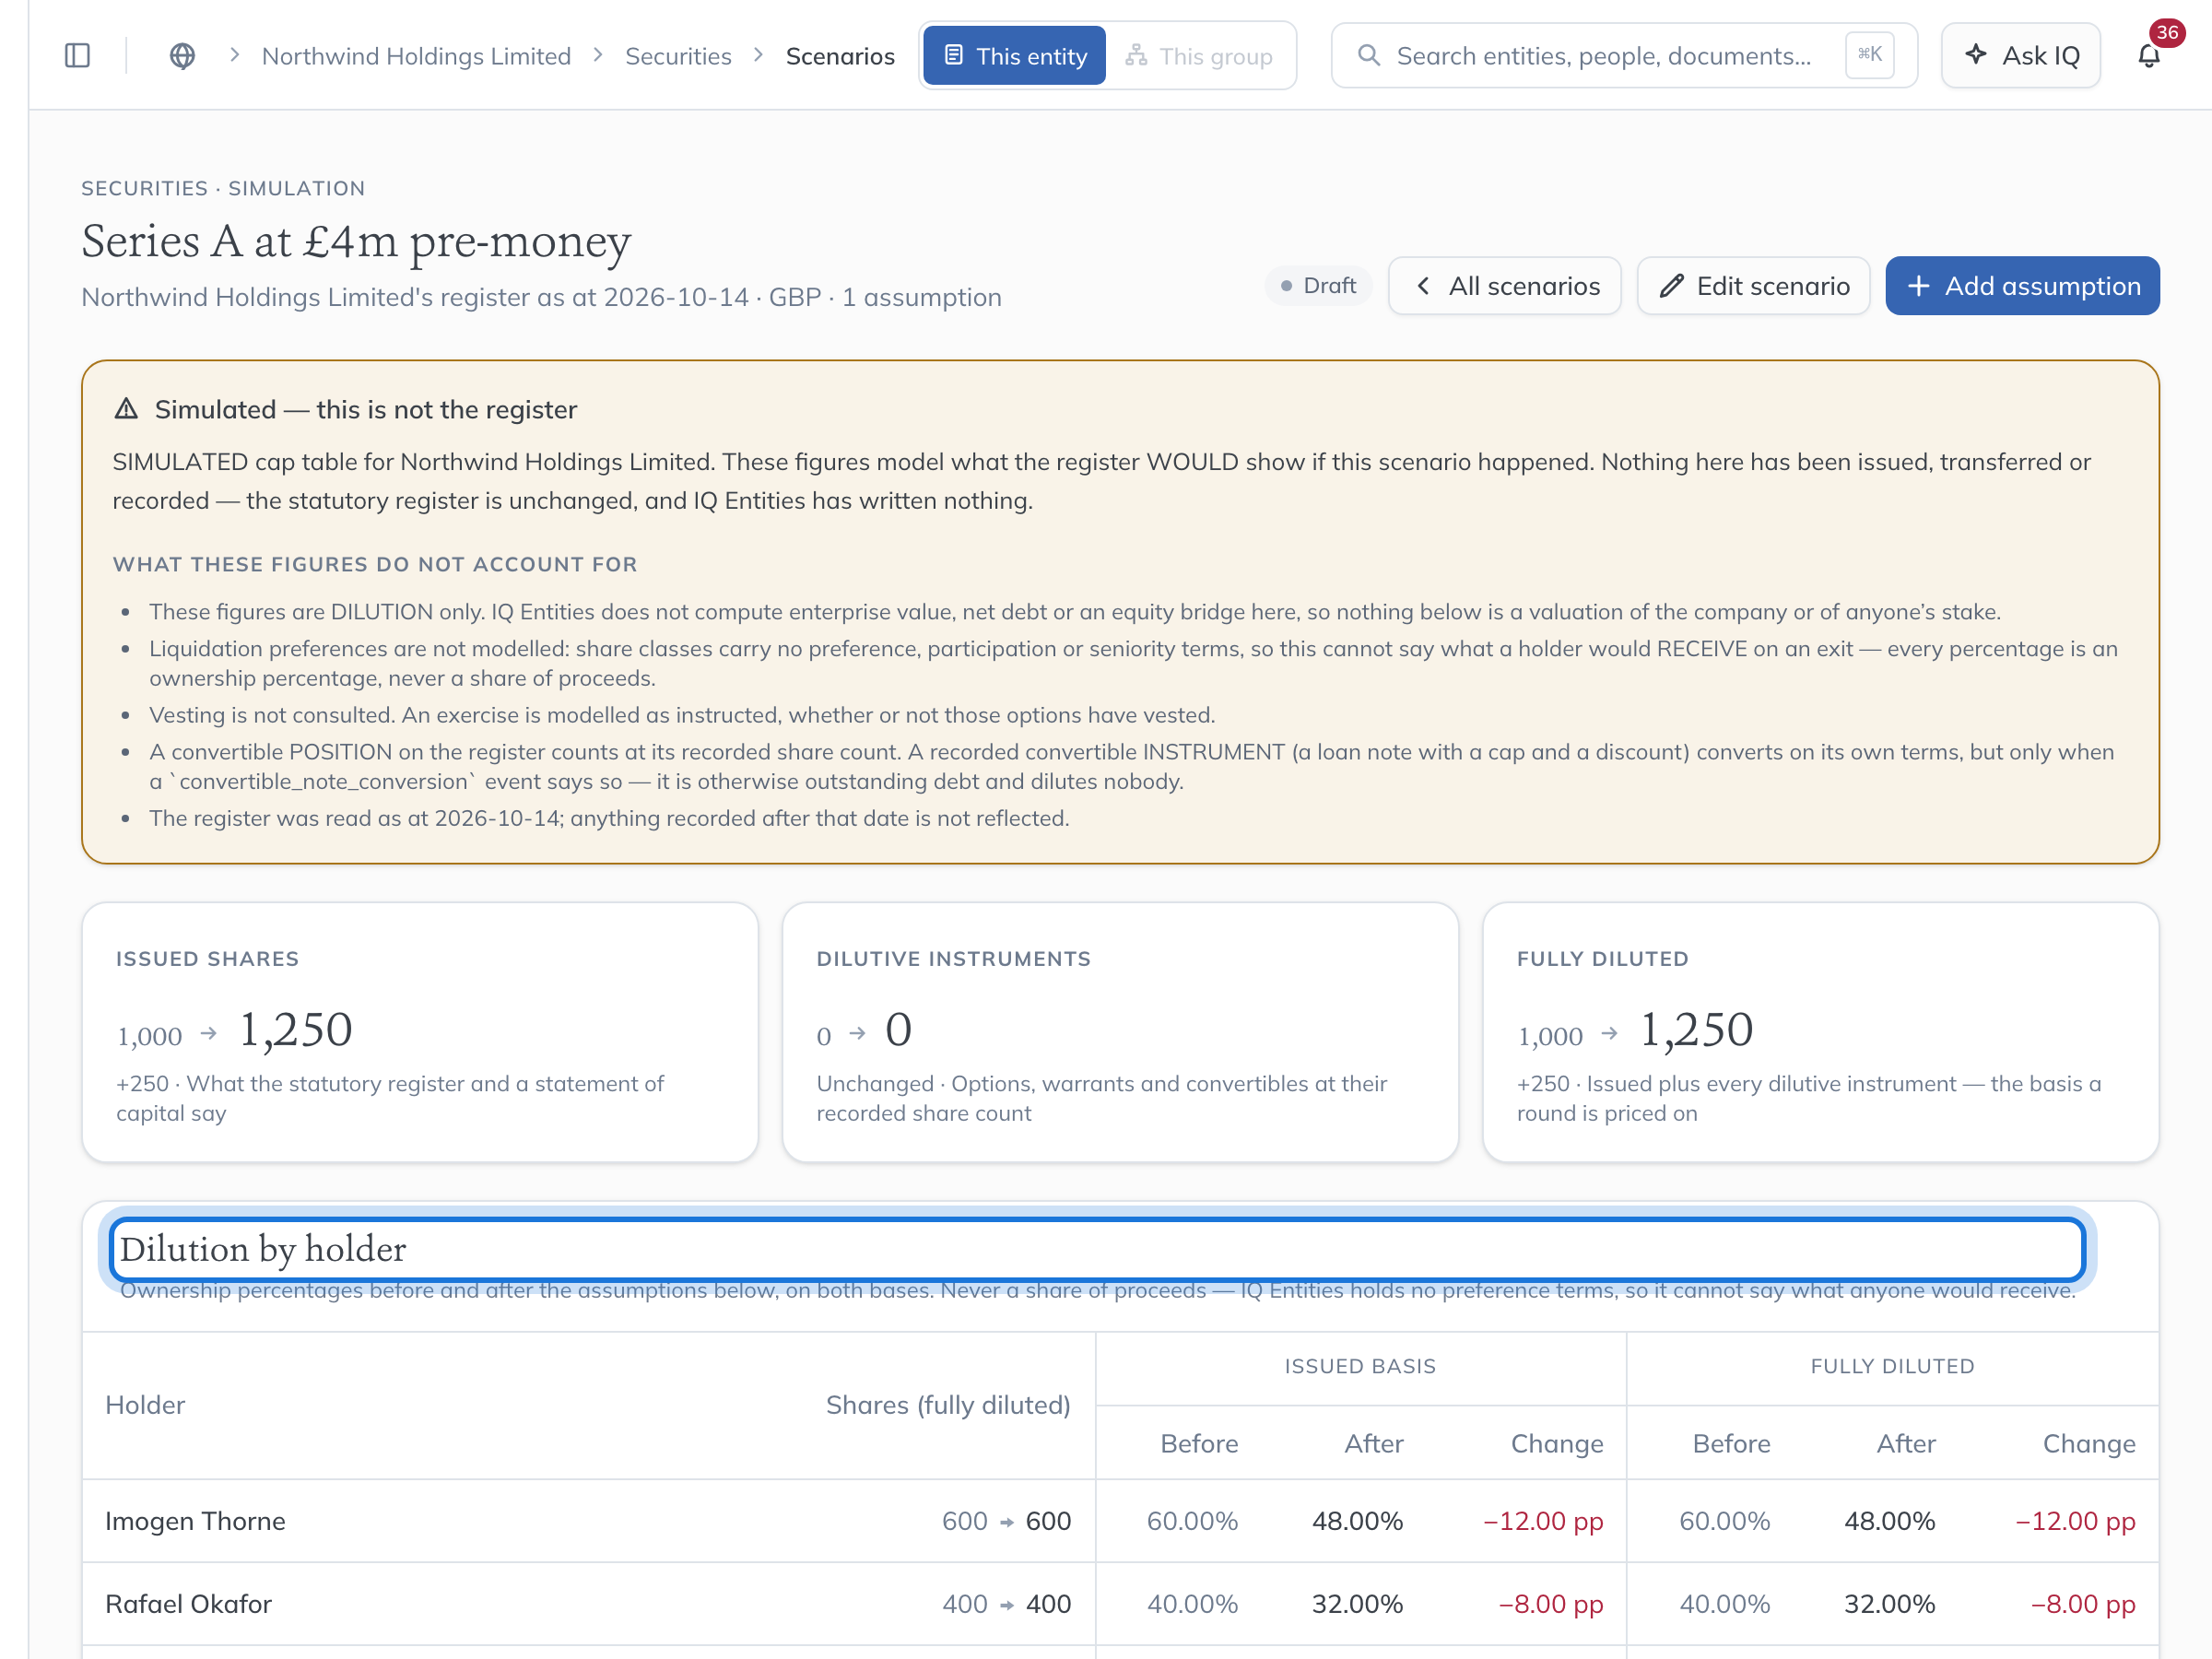Open Northwind Holdings Limited breadcrumb
The width and height of the screenshot is (2212, 1659).
tap(416, 56)
